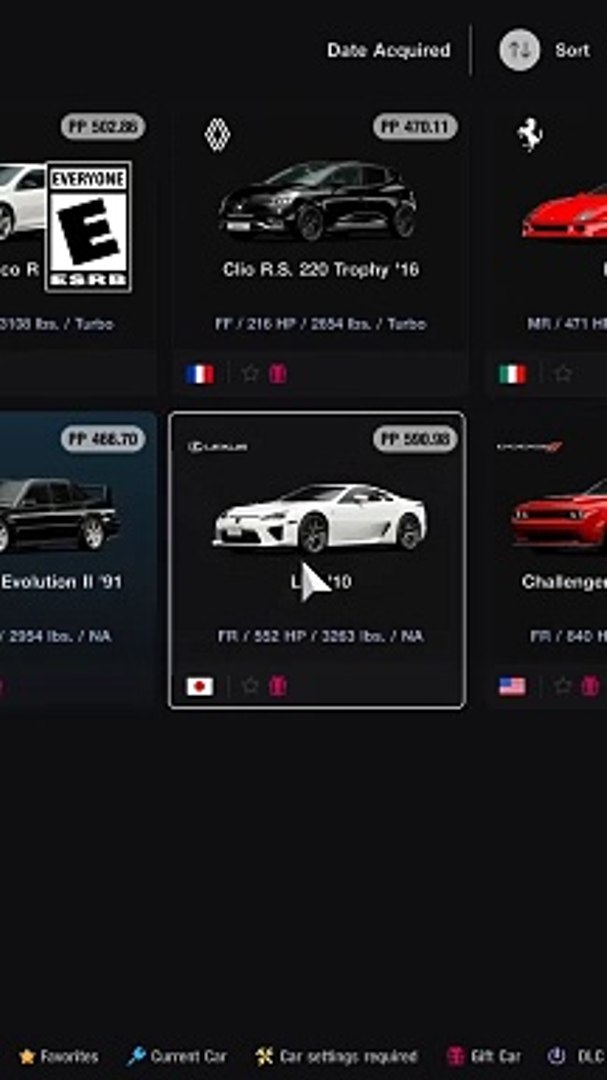Click the Dodge brand logo

530,447
